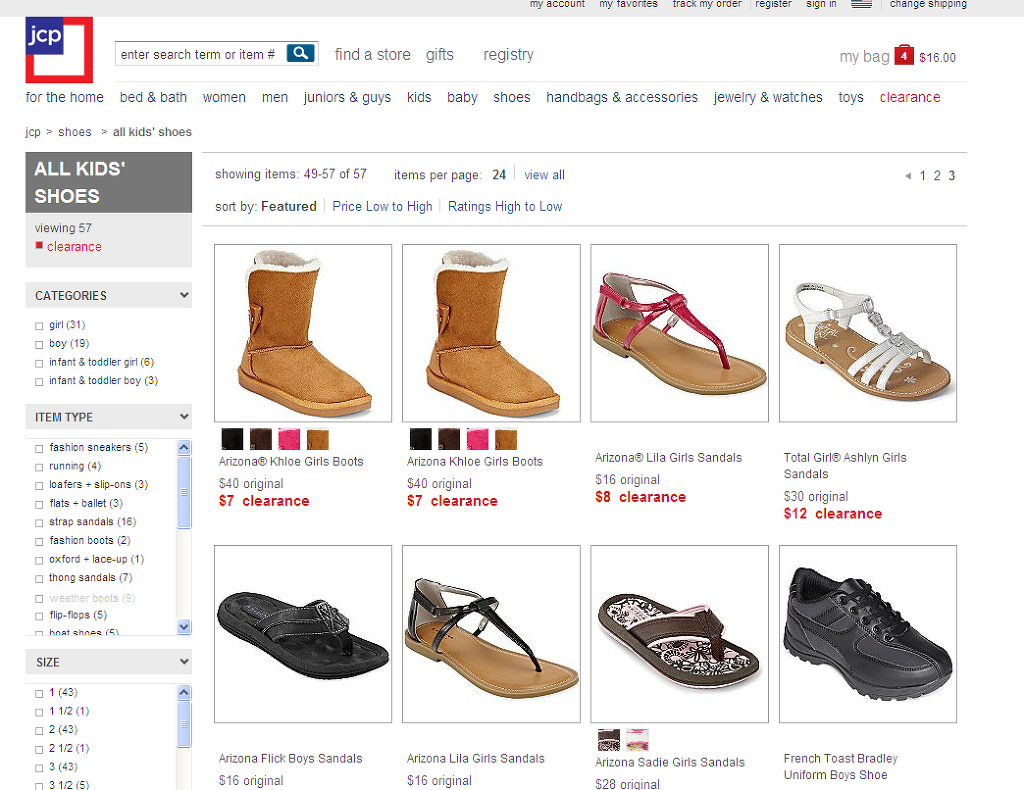
Task: Click Item Type list scrollbar thumb
Action: [x=184, y=492]
